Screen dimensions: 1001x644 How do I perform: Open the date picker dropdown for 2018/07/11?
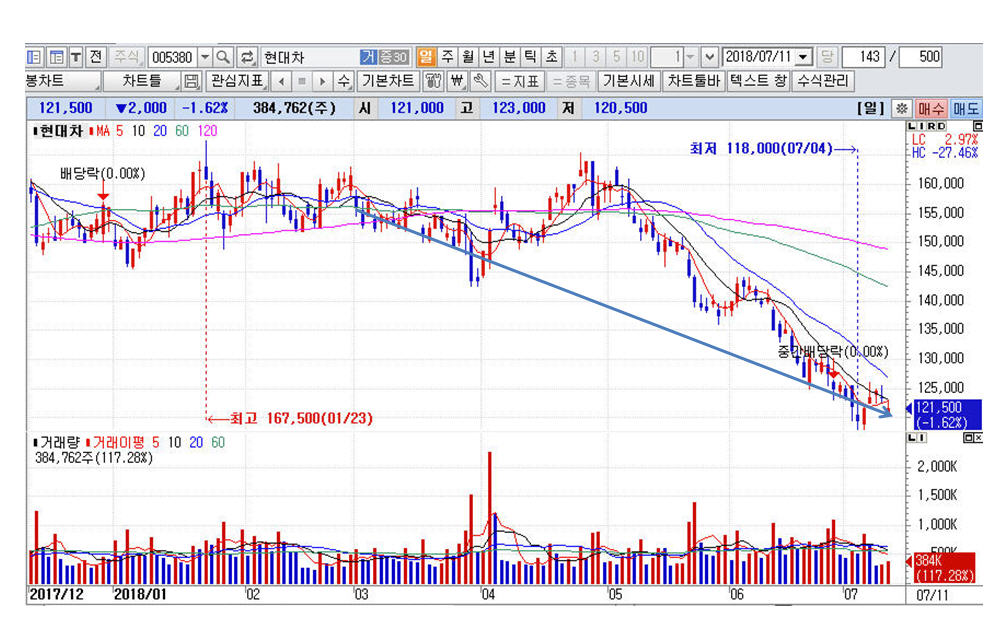(x=804, y=57)
